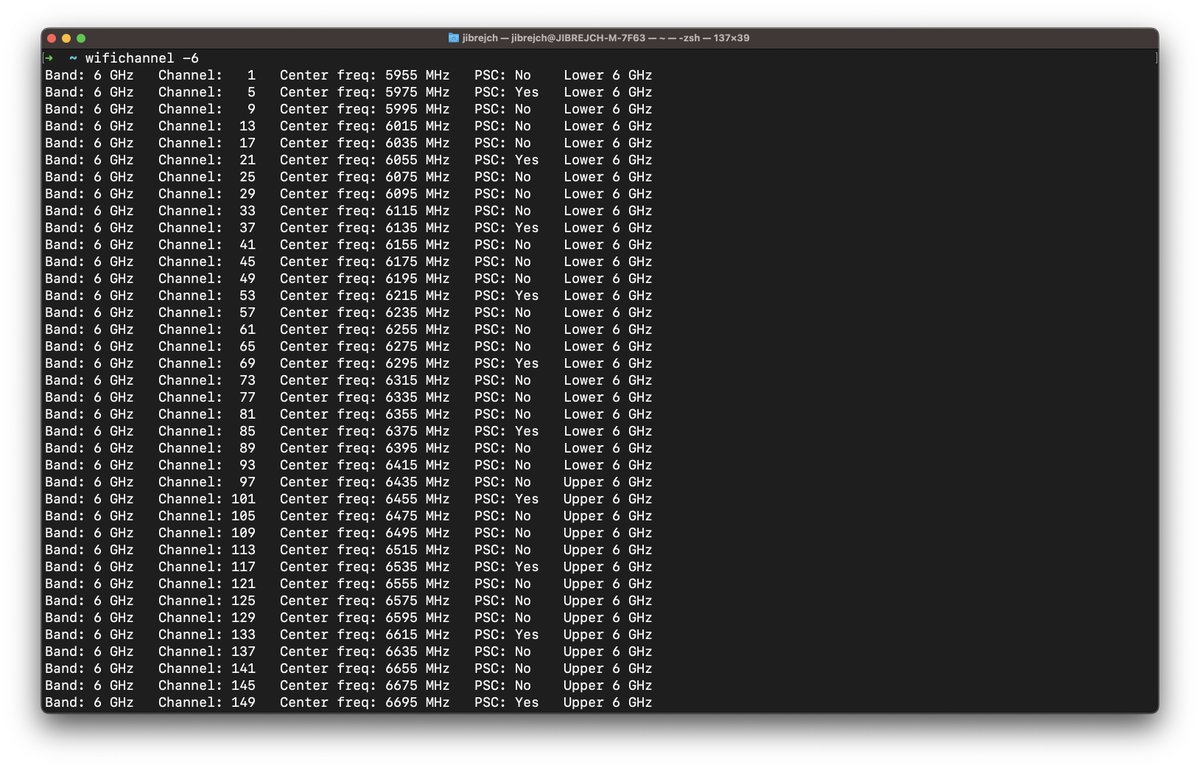This screenshot has width=1200, height=768.
Task: Click the red close window button
Action: pyautogui.click(x=51, y=38)
